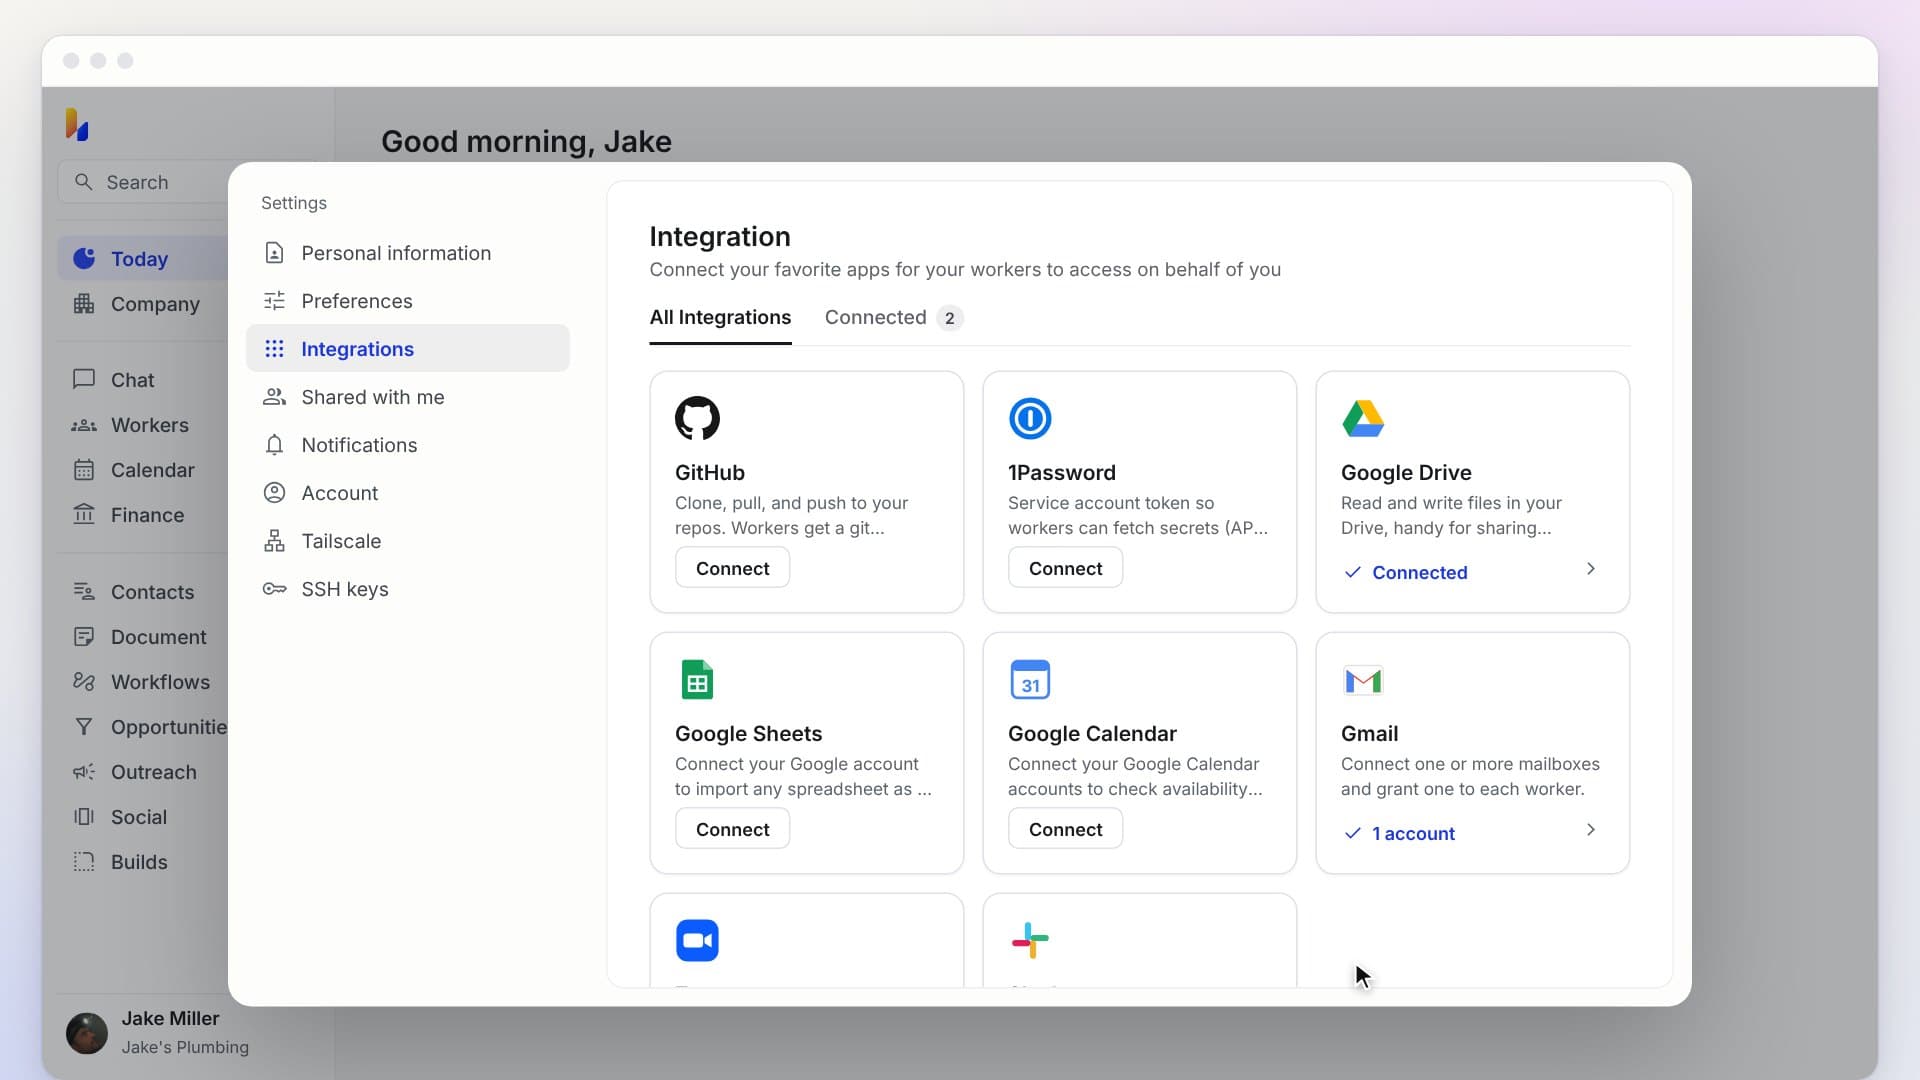Click the Integration heading text
Image resolution: width=1920 pixels, height=1080 pixels.
coord(719,236)
